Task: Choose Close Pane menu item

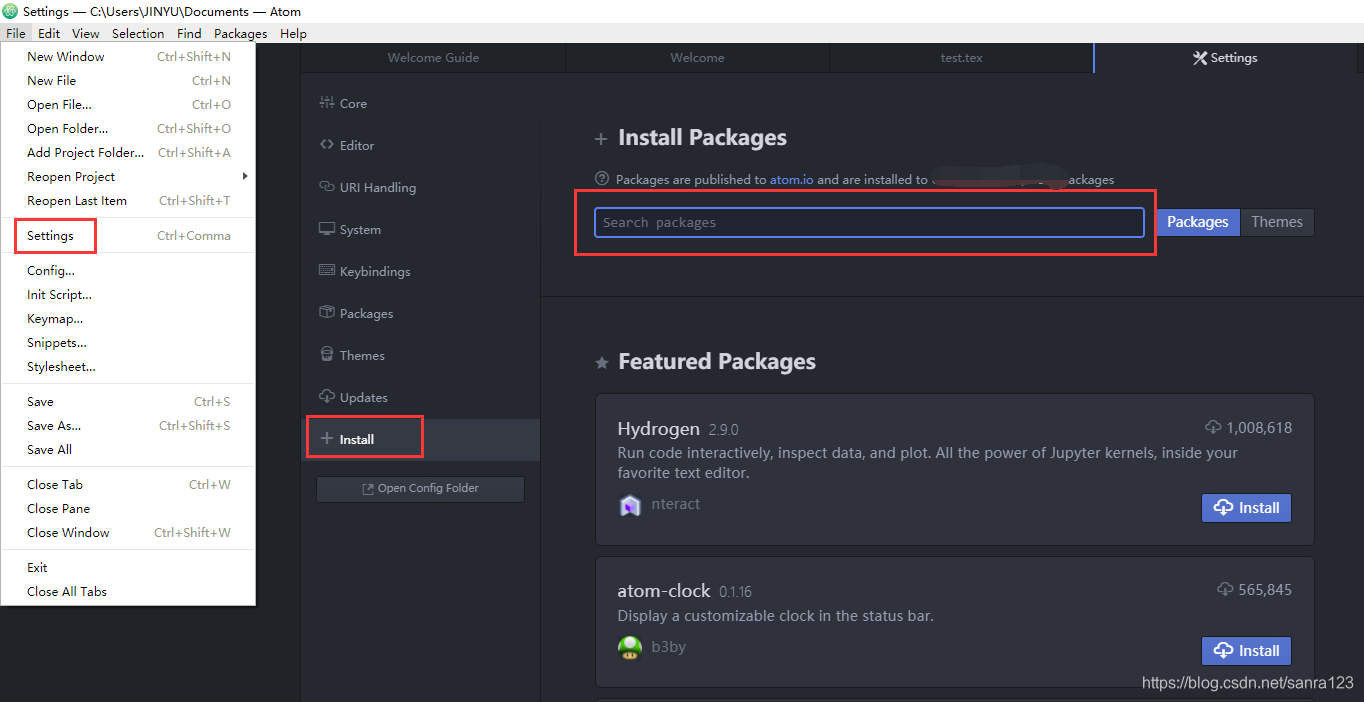Action: click(x=128, y=509)
